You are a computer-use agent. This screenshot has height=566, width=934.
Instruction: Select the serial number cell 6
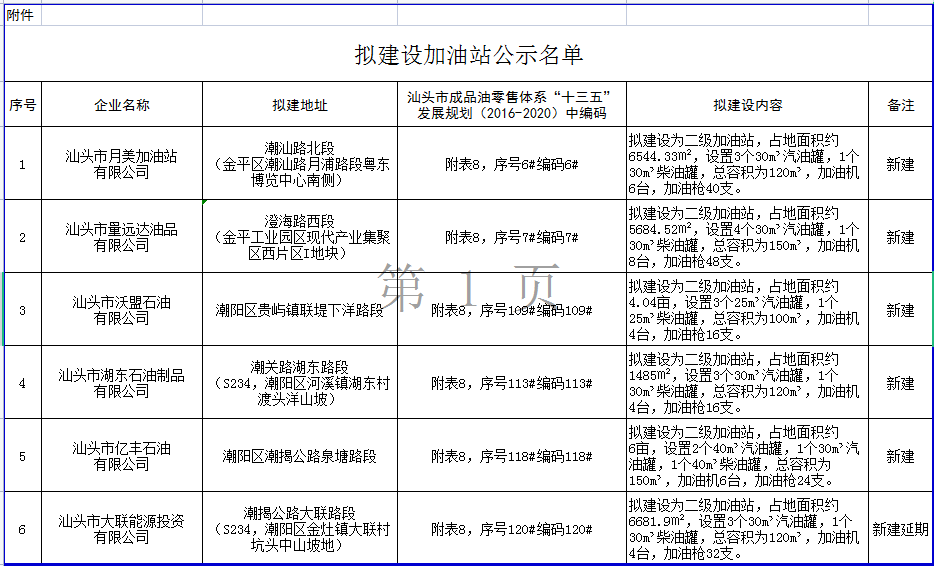[x=23, y=528]
